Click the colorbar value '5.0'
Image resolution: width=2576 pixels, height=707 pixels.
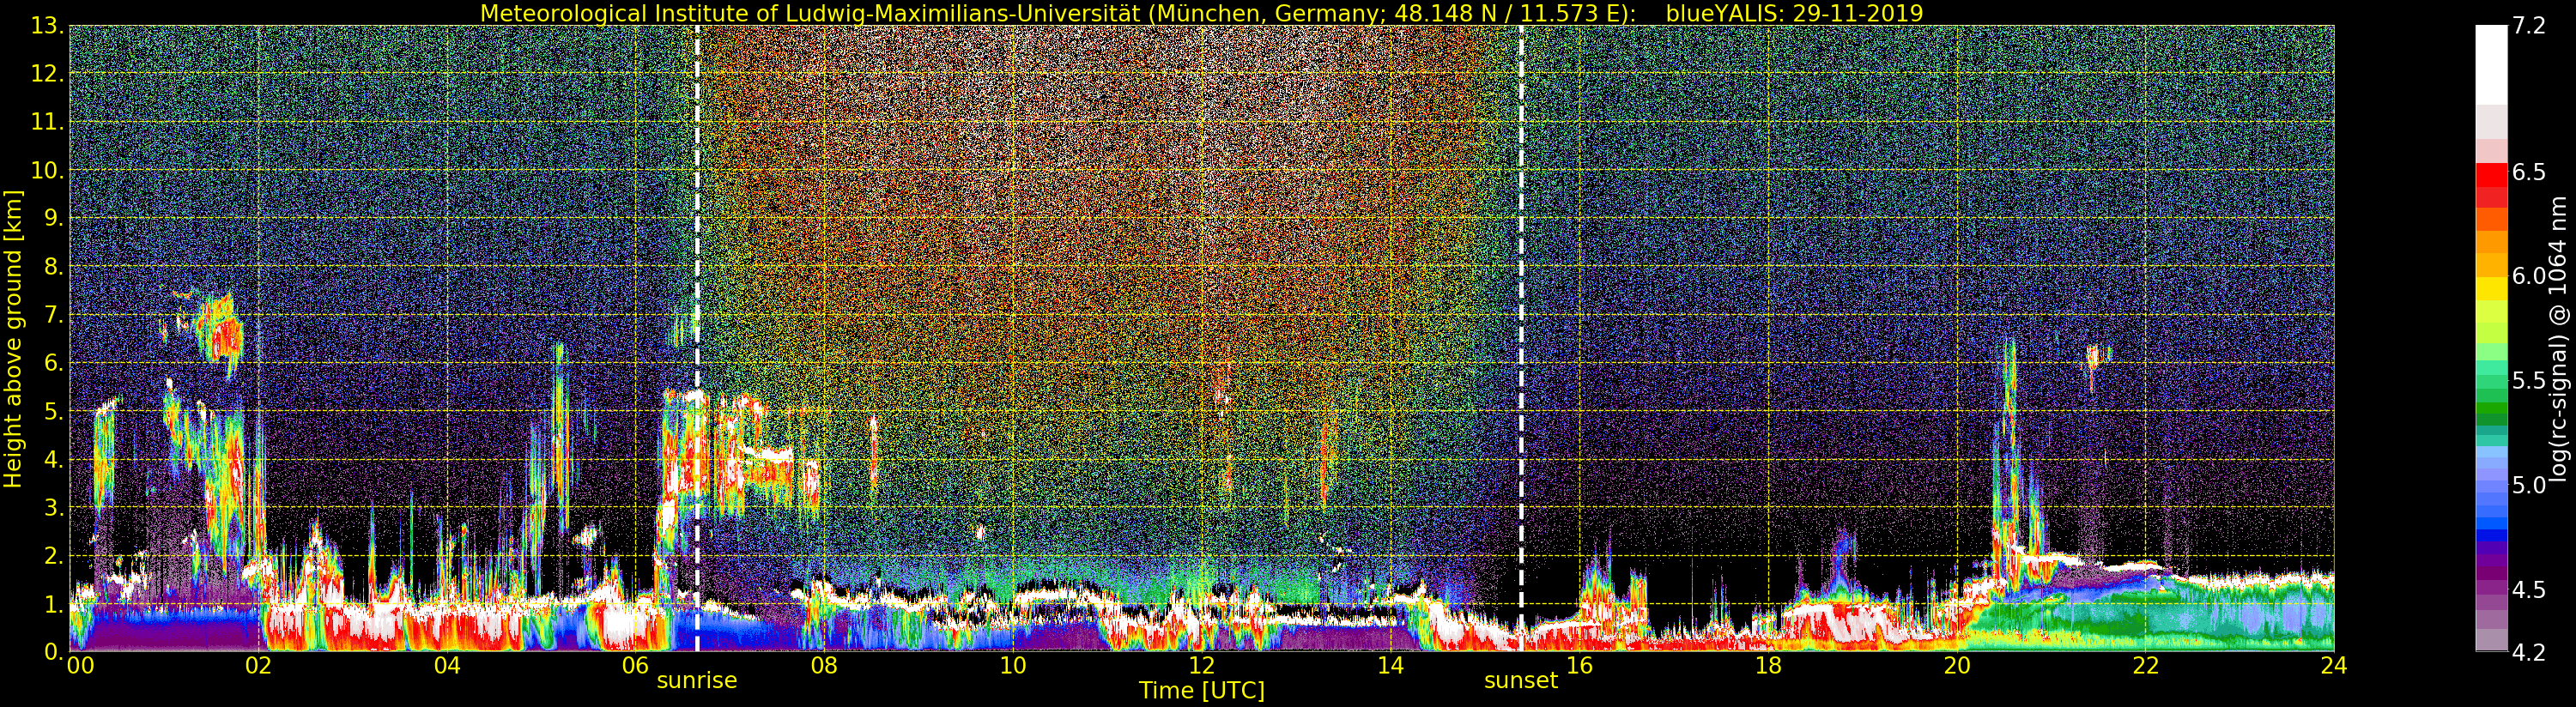[x=2529, y=485]
